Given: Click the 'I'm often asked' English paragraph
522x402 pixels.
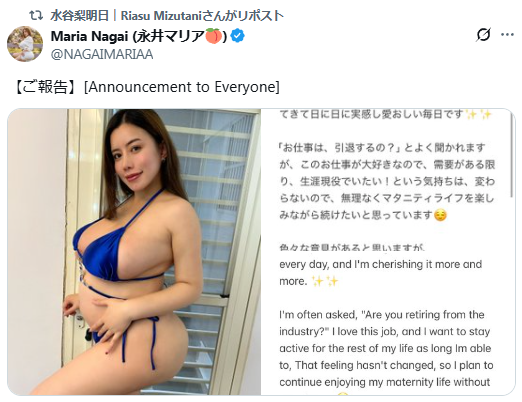Looking at the screenshot, I should point(386,348).
